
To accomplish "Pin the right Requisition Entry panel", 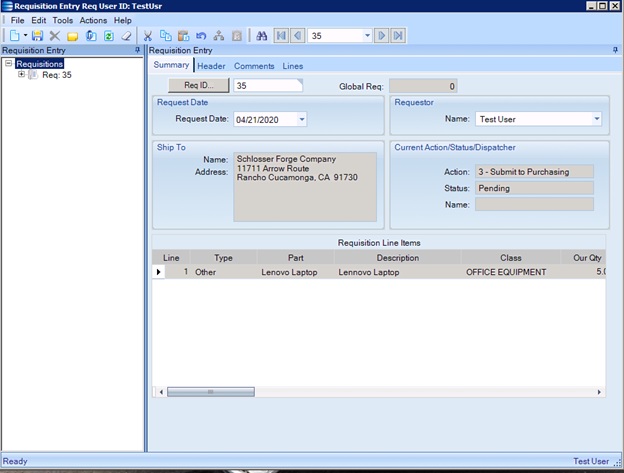I will pos(615,50).
